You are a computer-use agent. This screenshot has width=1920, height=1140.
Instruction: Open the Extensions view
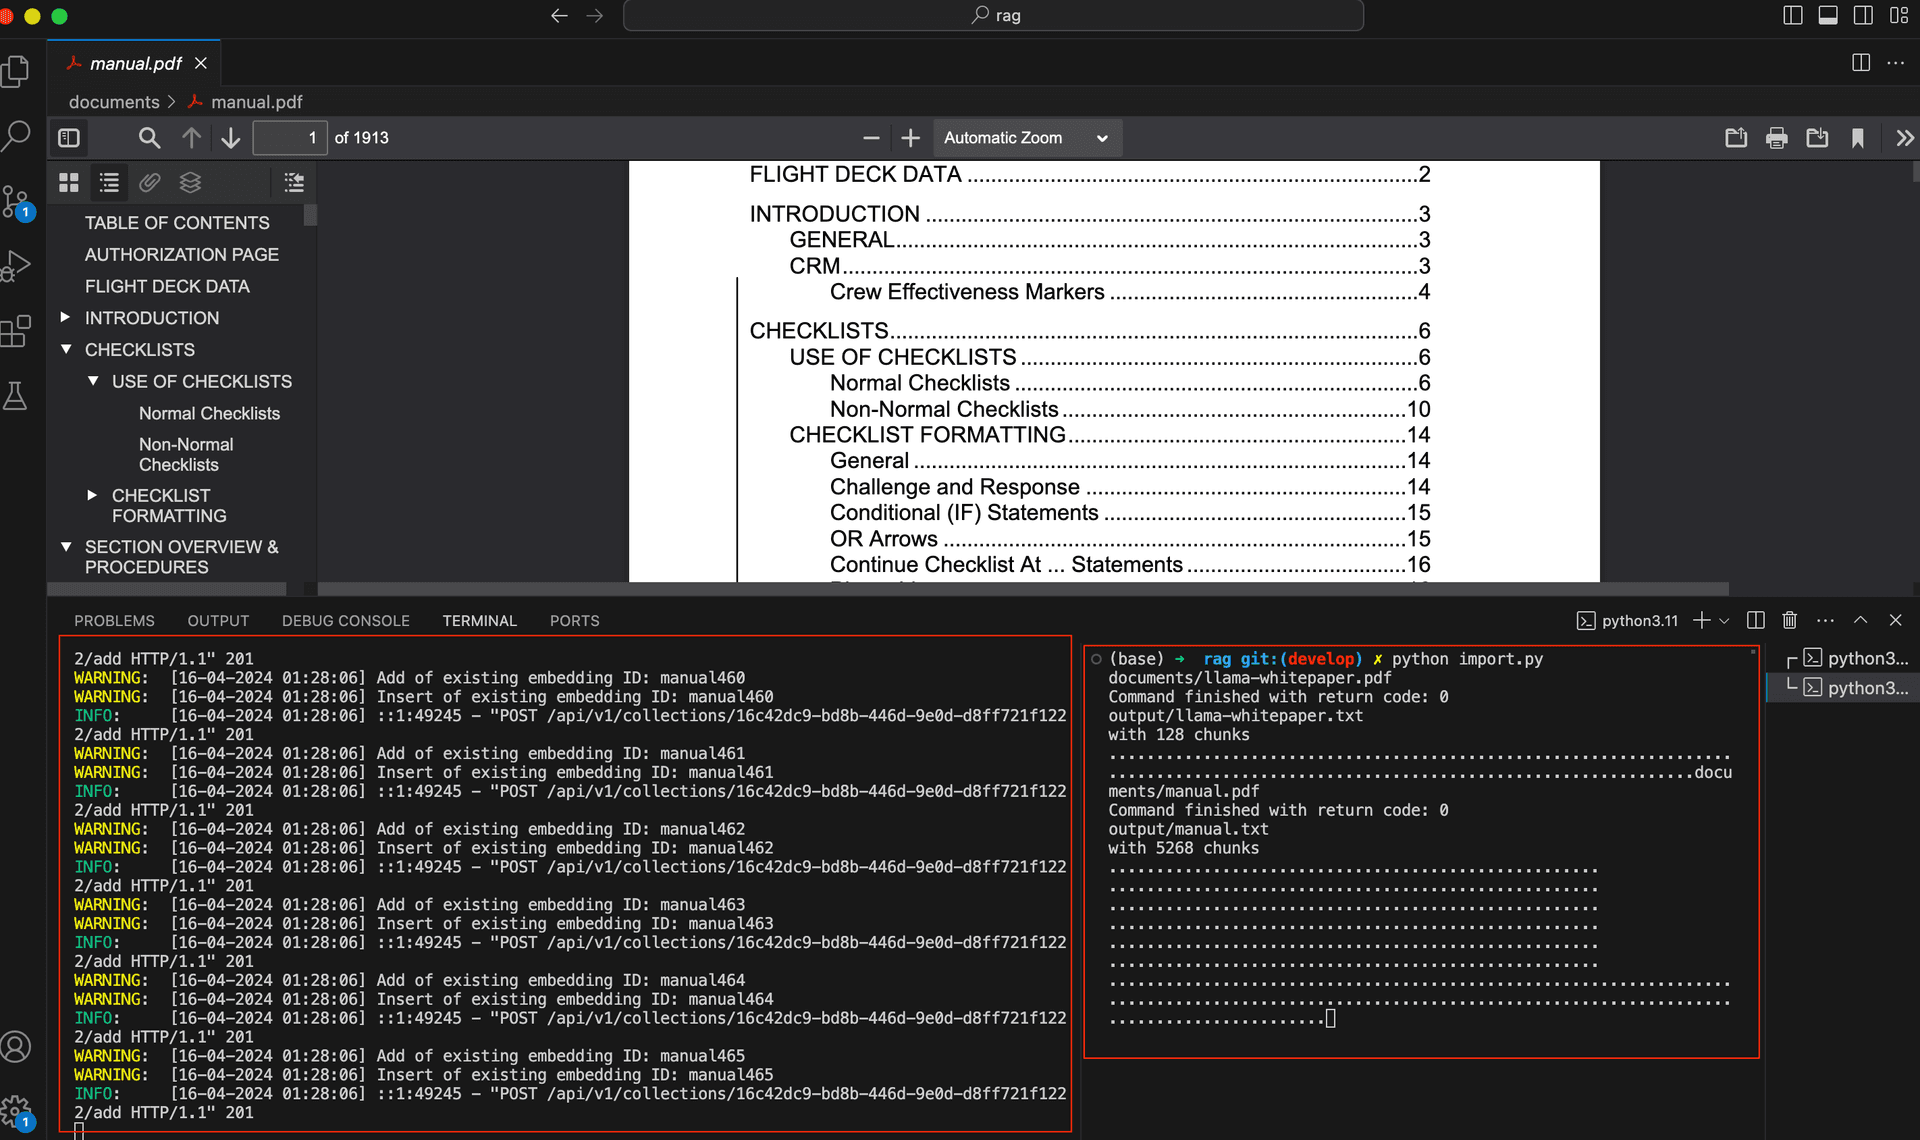pyautogui.click(x=16, y=331)
